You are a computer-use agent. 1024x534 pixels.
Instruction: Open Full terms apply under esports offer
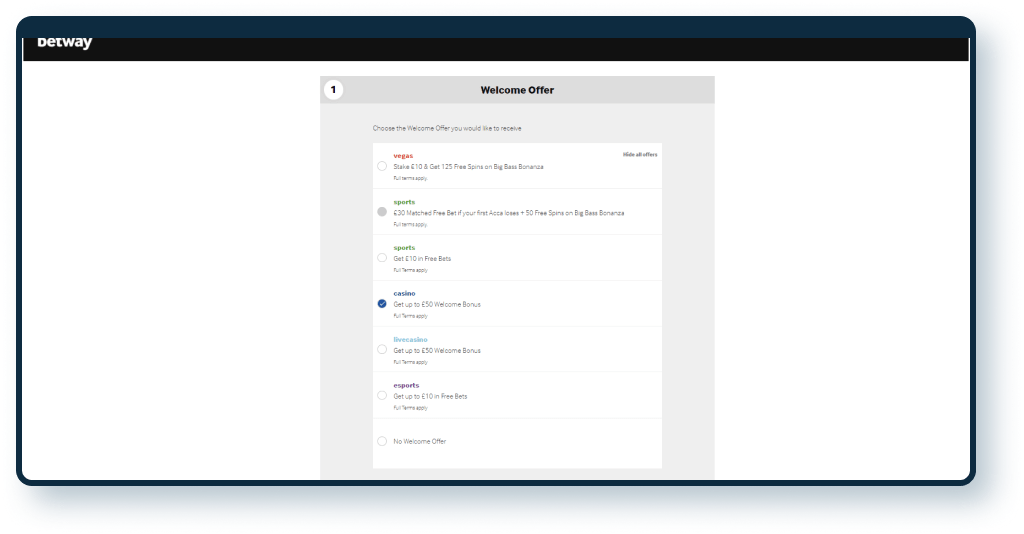410,408
